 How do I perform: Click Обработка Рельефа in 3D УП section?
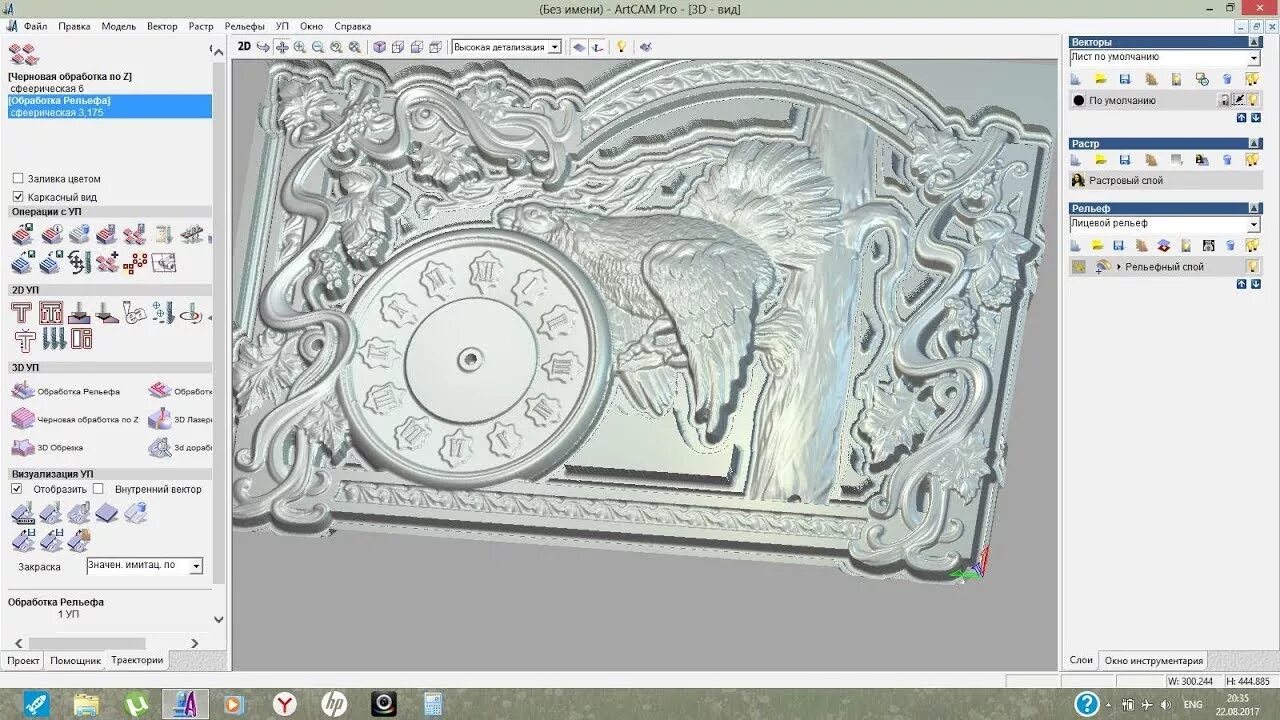(x=66, y=391)
